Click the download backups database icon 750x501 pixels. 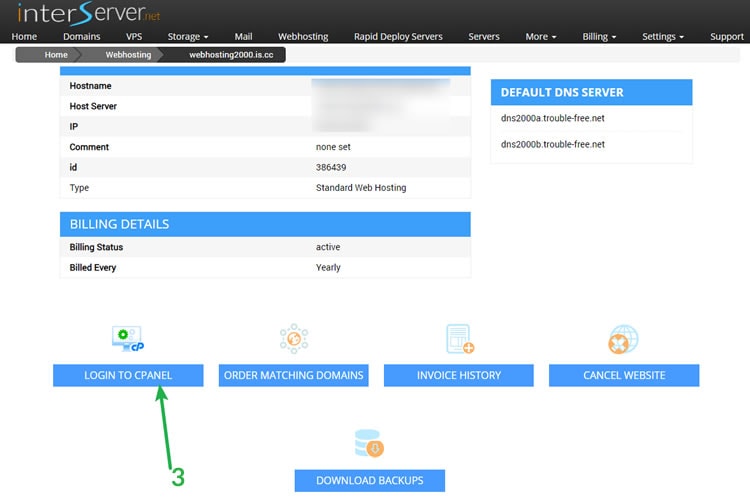369,443
